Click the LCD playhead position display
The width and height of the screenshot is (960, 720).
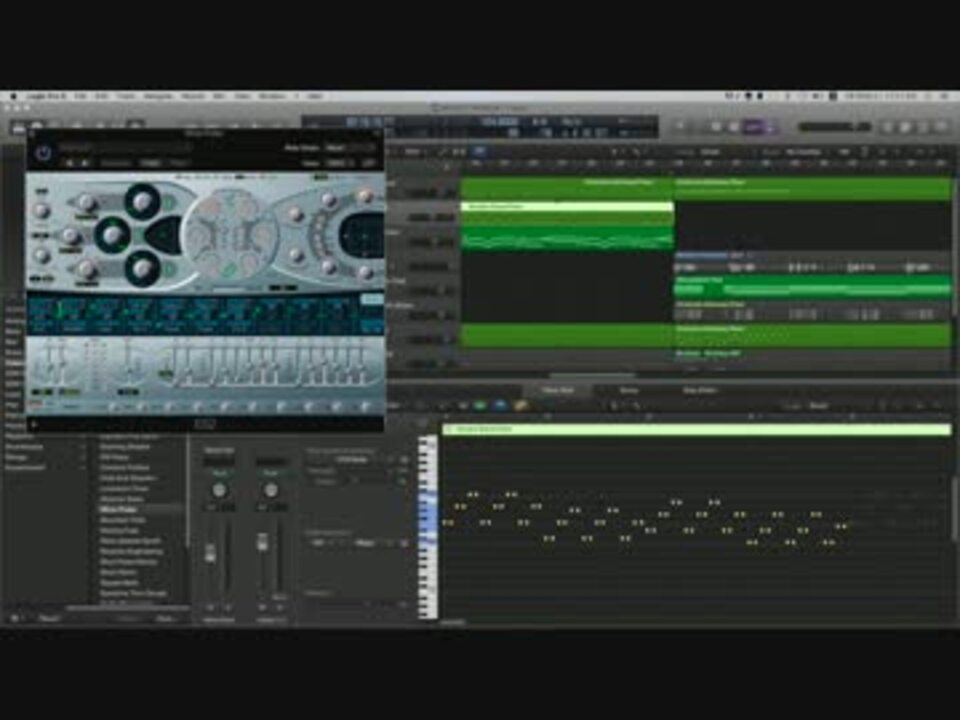click(371, 122)
